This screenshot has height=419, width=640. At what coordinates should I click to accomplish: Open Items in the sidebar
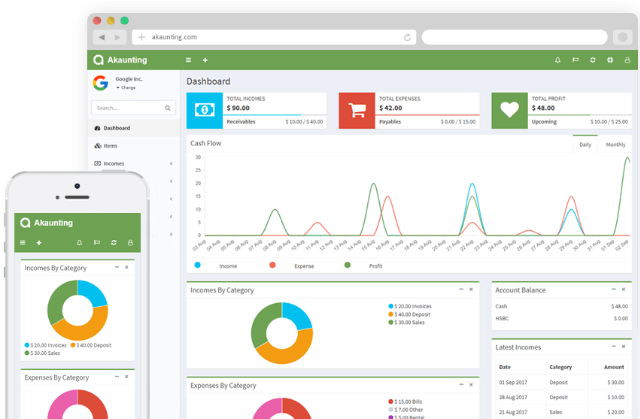click(x=133, y=146)
